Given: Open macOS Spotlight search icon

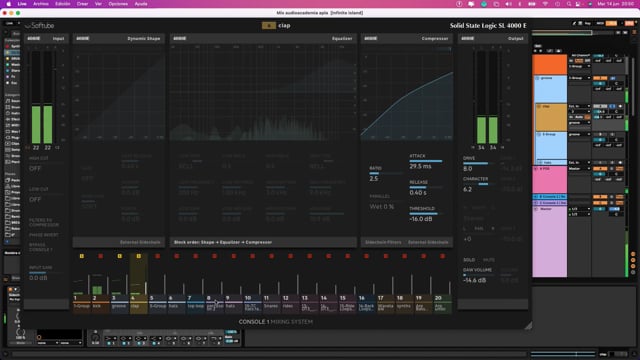Looking at the screenshot, I should coord(569,4).
